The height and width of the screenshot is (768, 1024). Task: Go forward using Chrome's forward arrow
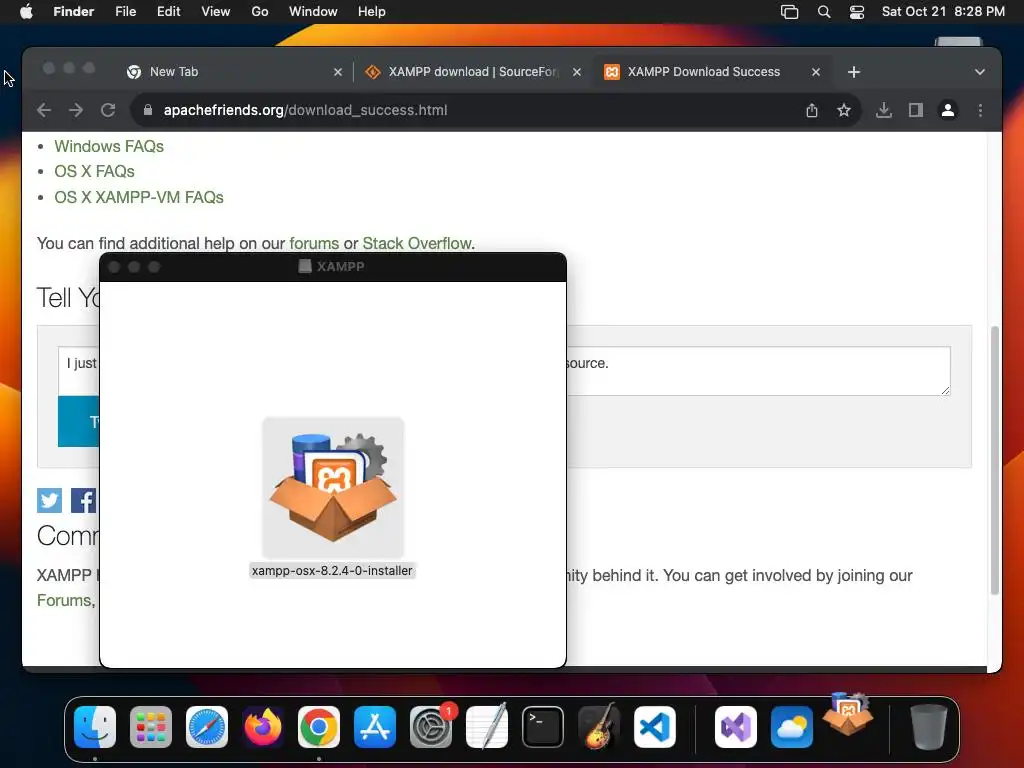click(76, 110)
